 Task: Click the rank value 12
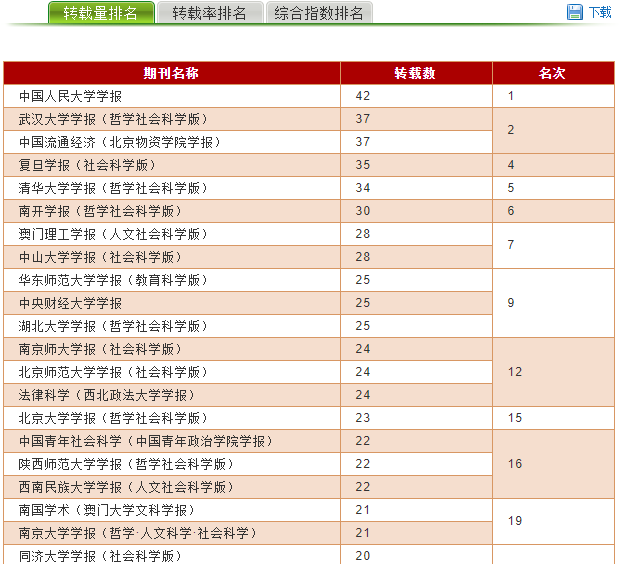515,372
